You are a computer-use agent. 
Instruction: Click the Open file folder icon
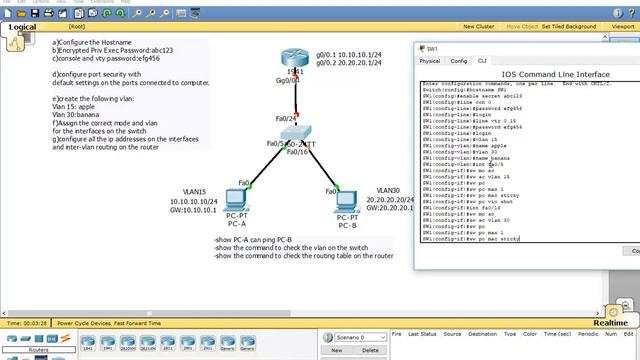pyautogui.click(x=21, y=13)
